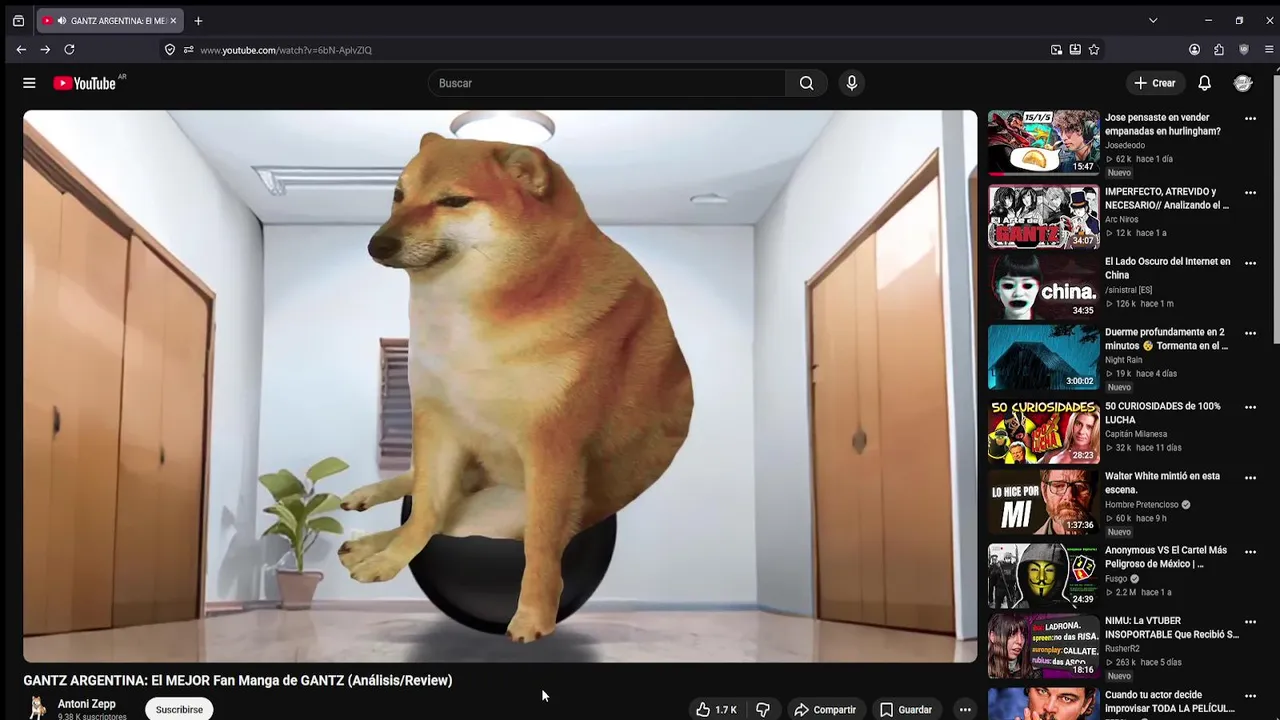This screenshot has height=720, width=1280.
Task: Open the YouTube hamburger guide menu
Action: point(29,83)
